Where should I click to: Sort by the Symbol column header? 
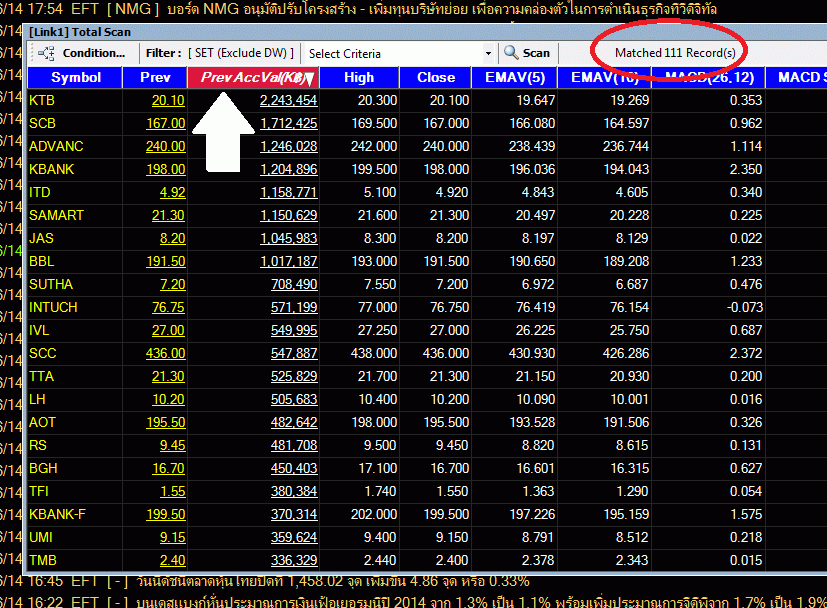click(75, 78)
